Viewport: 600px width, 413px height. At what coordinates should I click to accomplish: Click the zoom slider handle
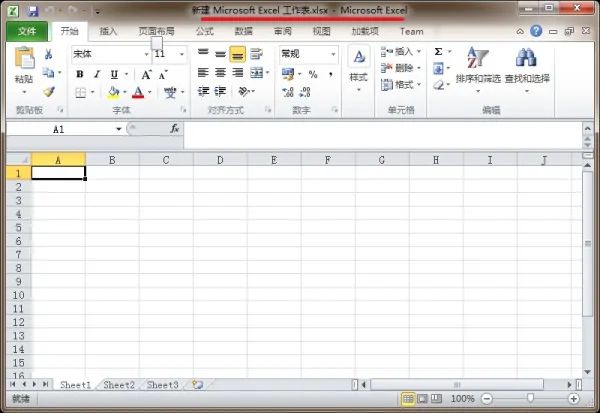click(x=530, y=399)
